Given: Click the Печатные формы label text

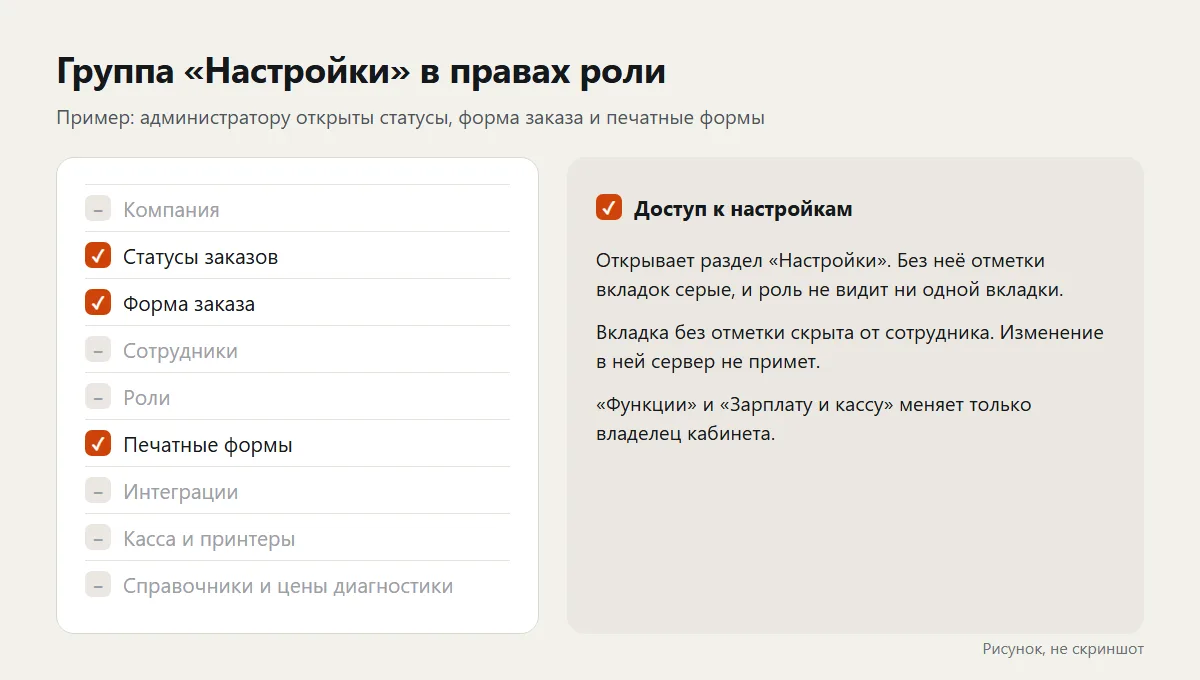Looking at the screenshot, I should (x=208, y=445).
